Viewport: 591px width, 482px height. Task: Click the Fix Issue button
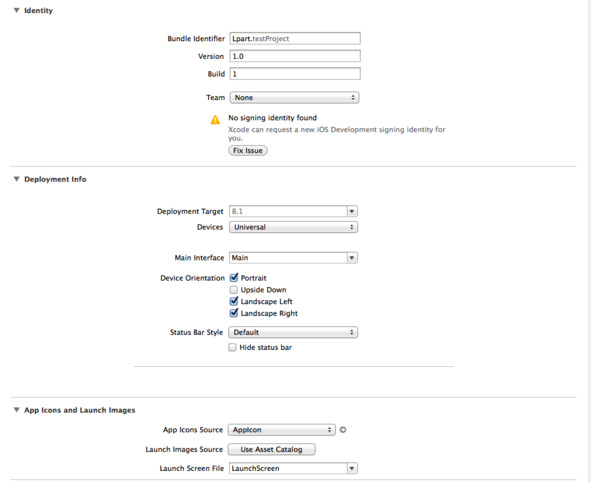(248, 150)
